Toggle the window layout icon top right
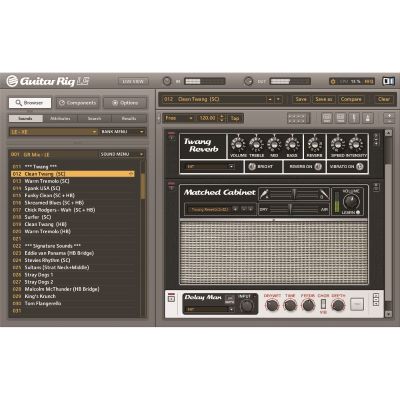Viewport: 400px width, 400px height. point(388,81)
